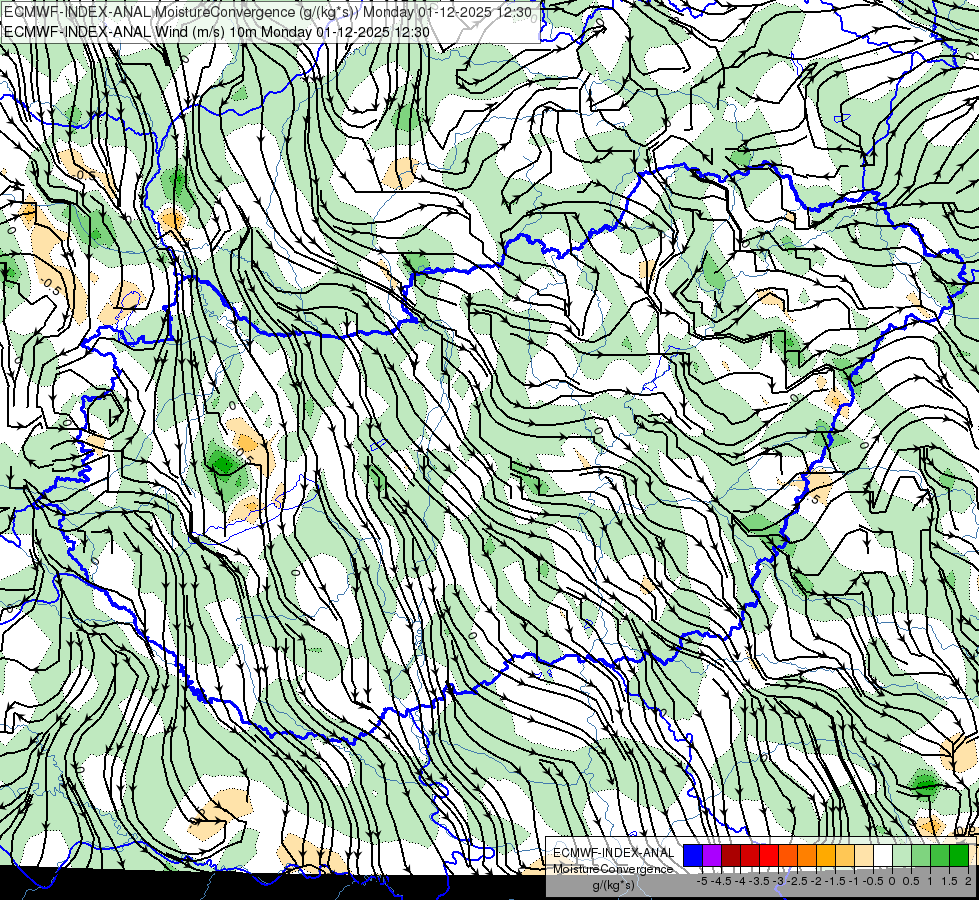Image resolution: width=979 pixels, height=900 pixels.
Task: Select the white legend swatch
Action: coord(883,856)
